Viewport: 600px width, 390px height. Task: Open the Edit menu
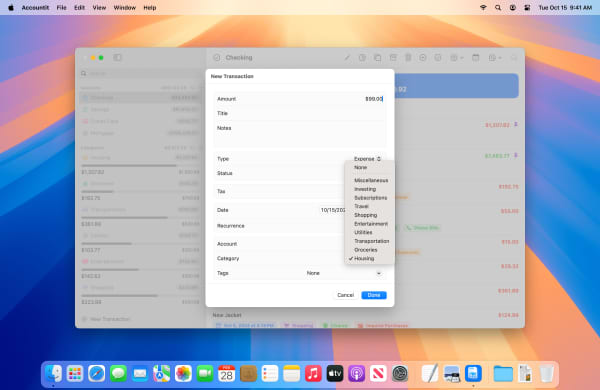(x=79, y=8)
